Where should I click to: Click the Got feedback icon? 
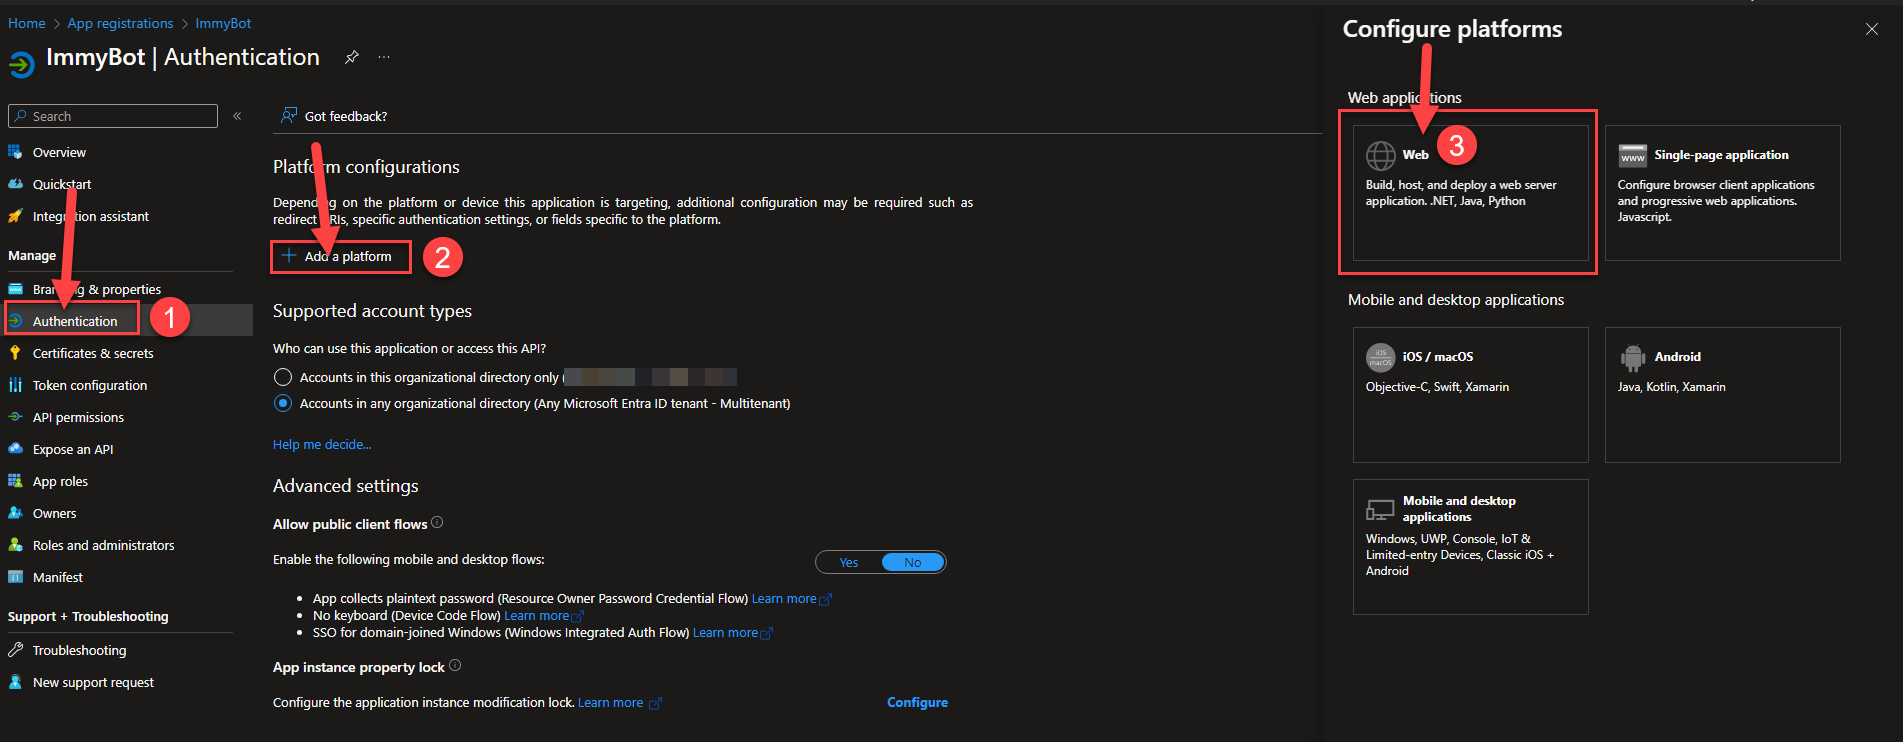point(289,116)
